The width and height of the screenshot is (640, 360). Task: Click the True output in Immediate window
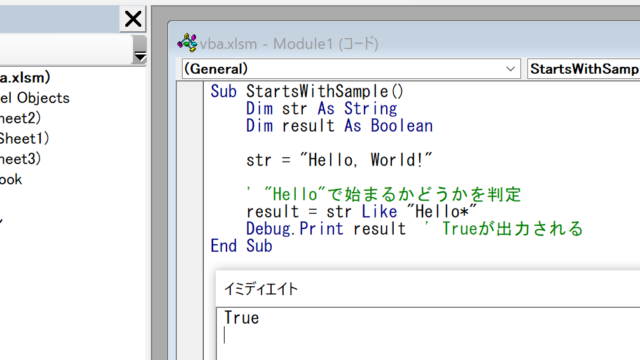(242, 318)
